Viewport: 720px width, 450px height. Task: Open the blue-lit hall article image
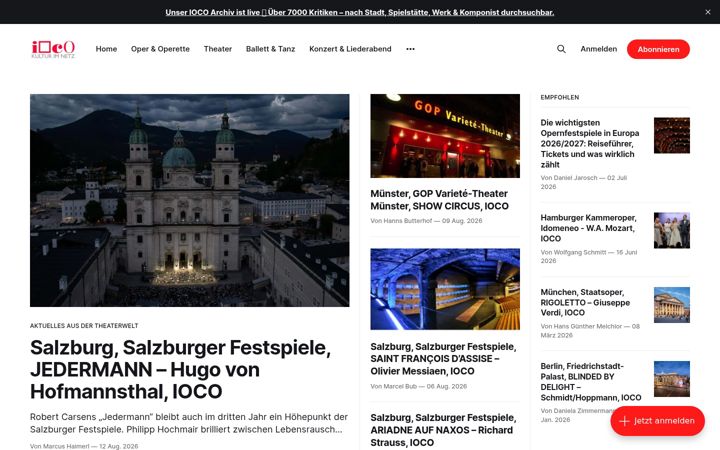(x=445, y=289)
